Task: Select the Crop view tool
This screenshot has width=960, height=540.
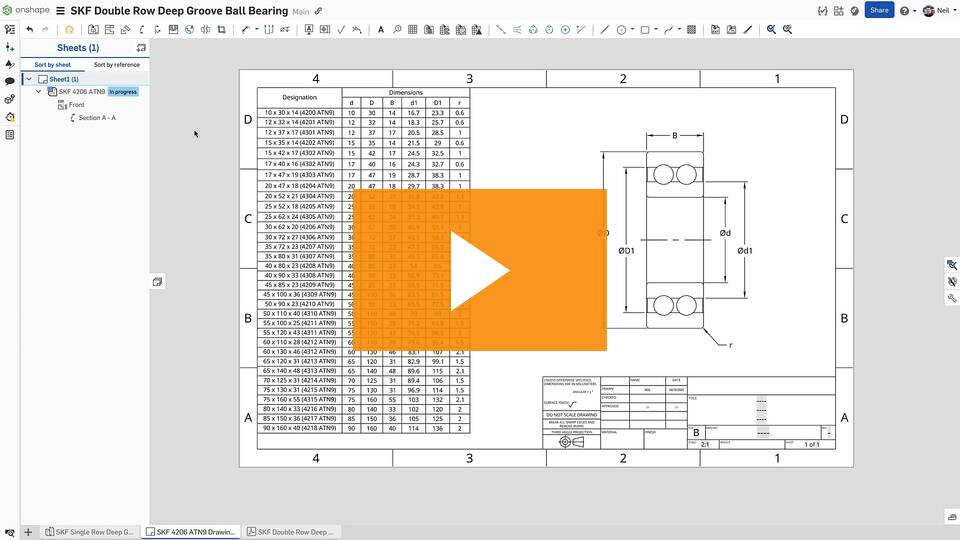Action: [222, 29]
